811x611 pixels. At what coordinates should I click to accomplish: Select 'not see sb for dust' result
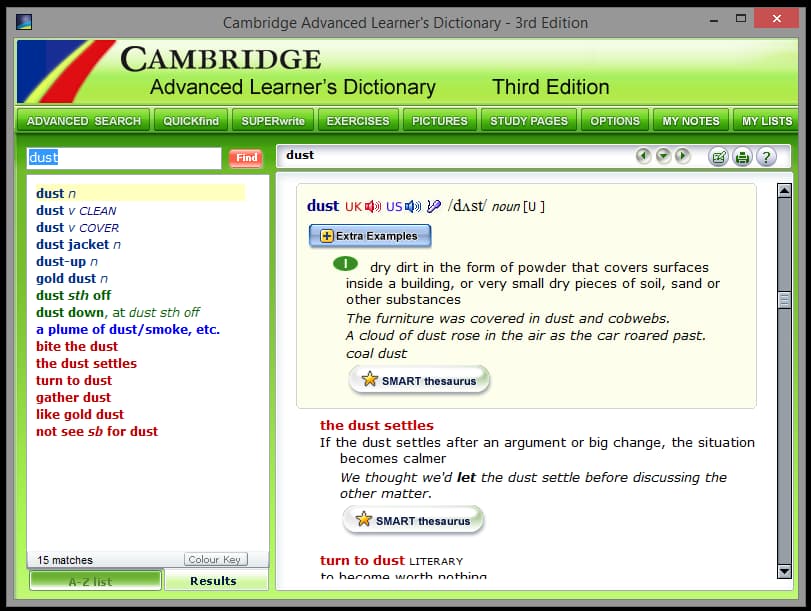coord(97,431)
